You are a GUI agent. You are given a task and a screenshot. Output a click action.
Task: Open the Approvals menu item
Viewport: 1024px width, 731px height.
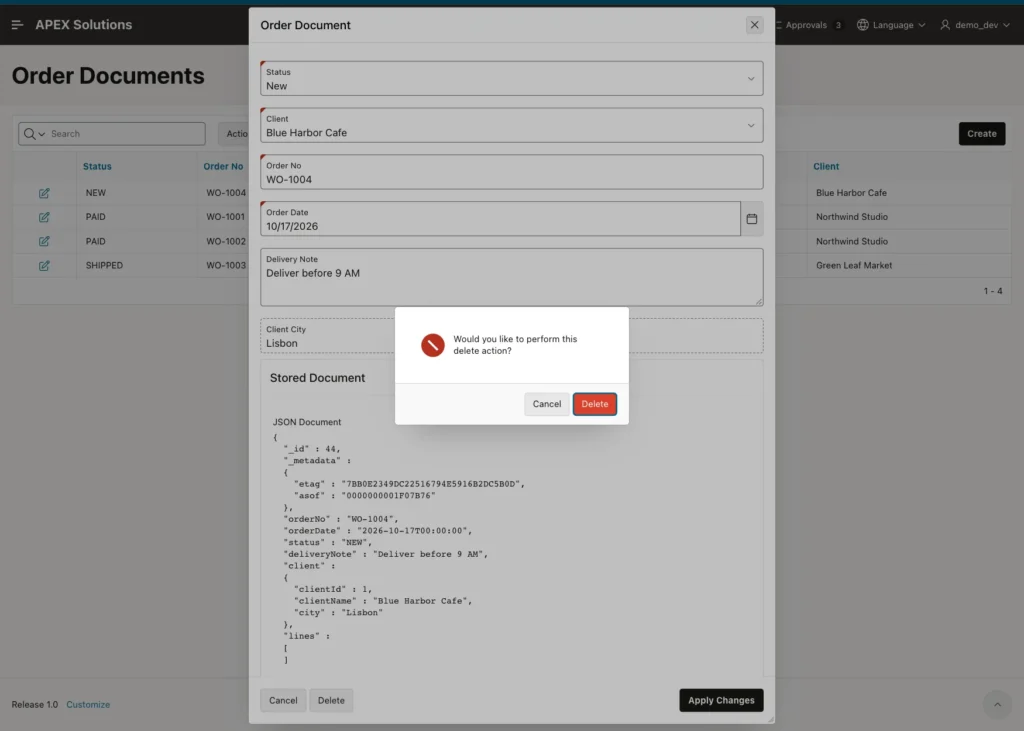point(809,25)
